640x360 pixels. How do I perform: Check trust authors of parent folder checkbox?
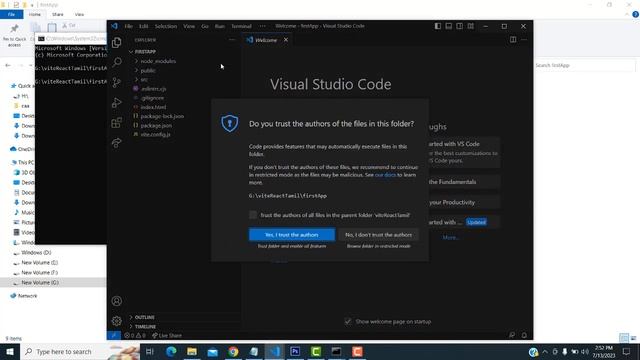point(253,215)
